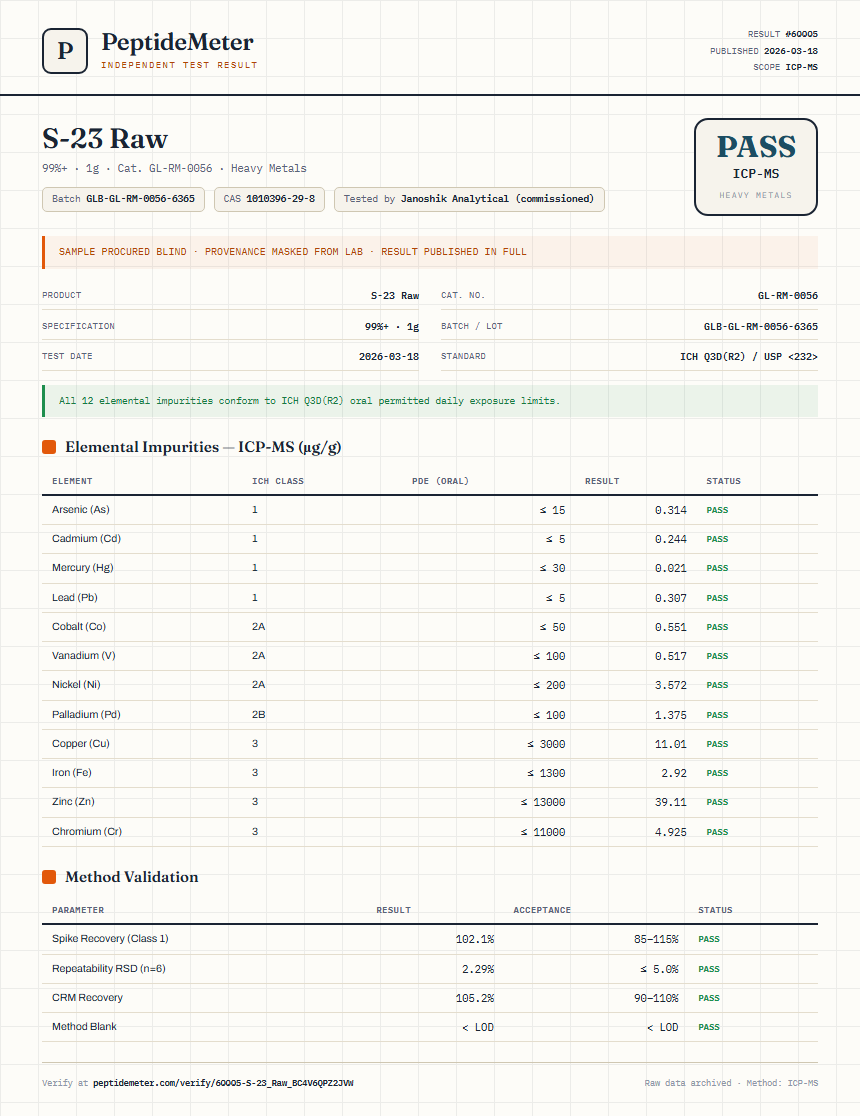Image resolution: width=860 pixels, height=1116 pixels.
Task: Click the PDE (ORAL) column header
Action: click(x=440, y=481)
